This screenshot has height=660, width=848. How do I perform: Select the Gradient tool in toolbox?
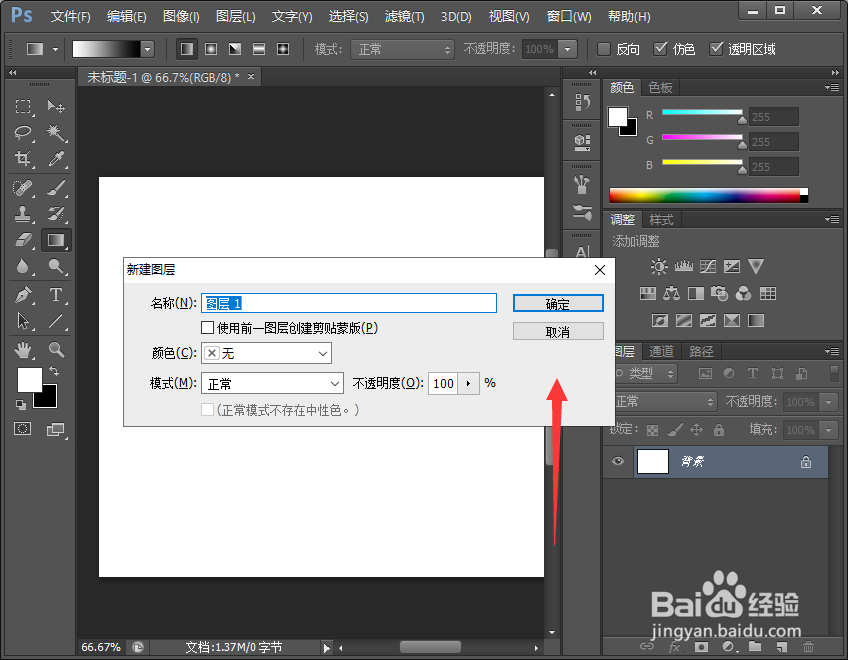(56, 240)
